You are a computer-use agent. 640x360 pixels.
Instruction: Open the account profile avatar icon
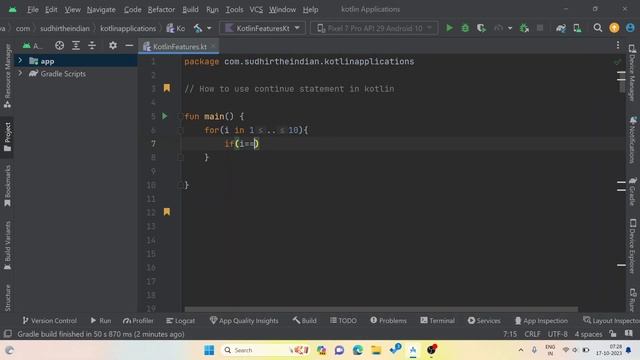click(x=630, y=28)
